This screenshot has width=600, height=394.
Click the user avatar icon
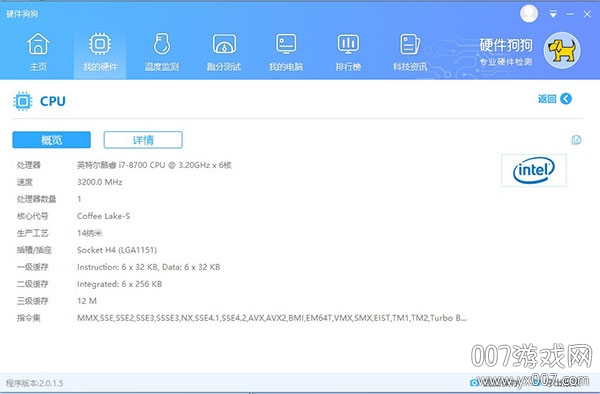coord(529,14)
